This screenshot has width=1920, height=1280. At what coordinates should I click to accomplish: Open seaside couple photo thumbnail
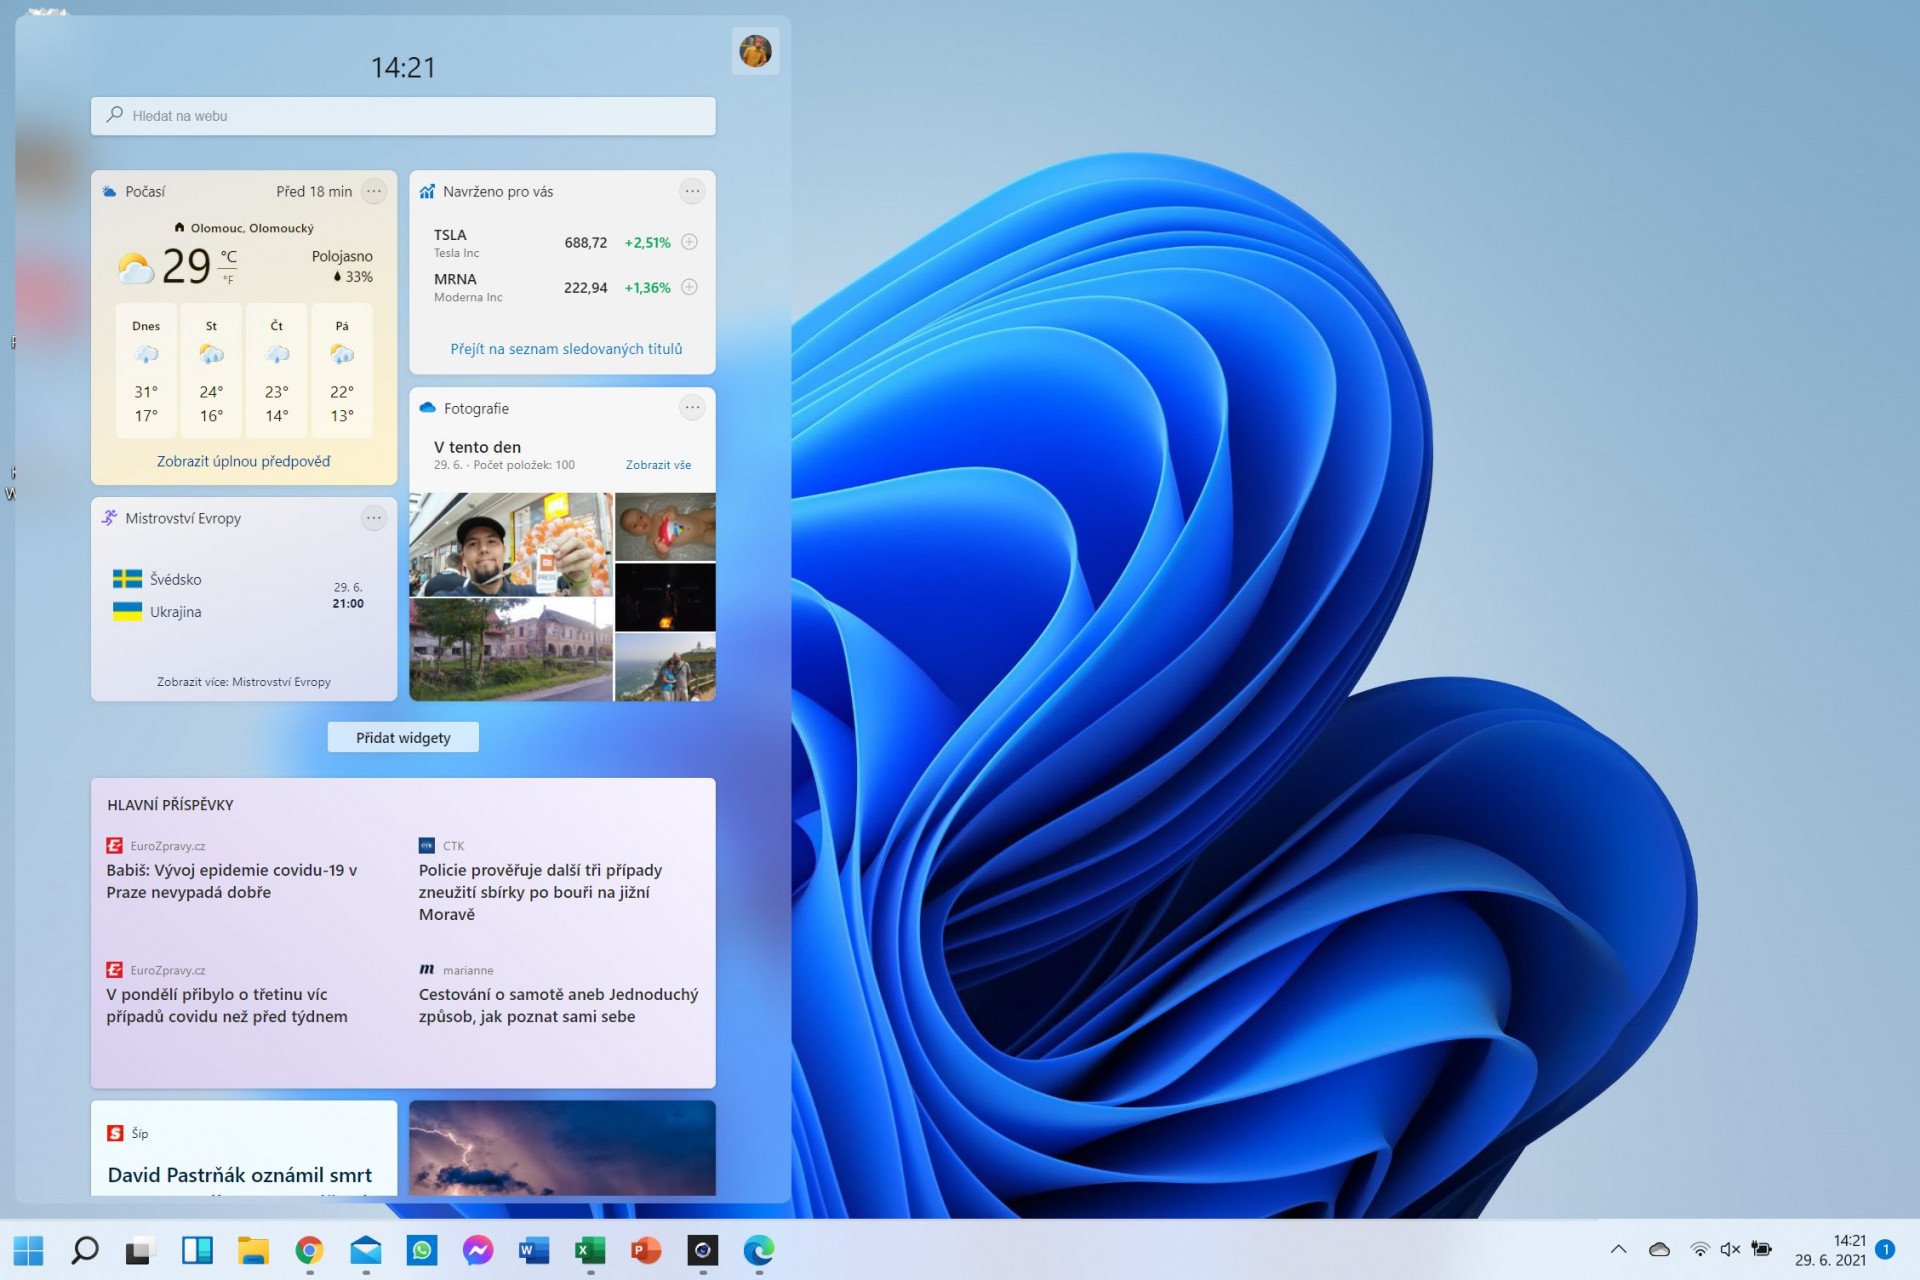click(665, 667)
